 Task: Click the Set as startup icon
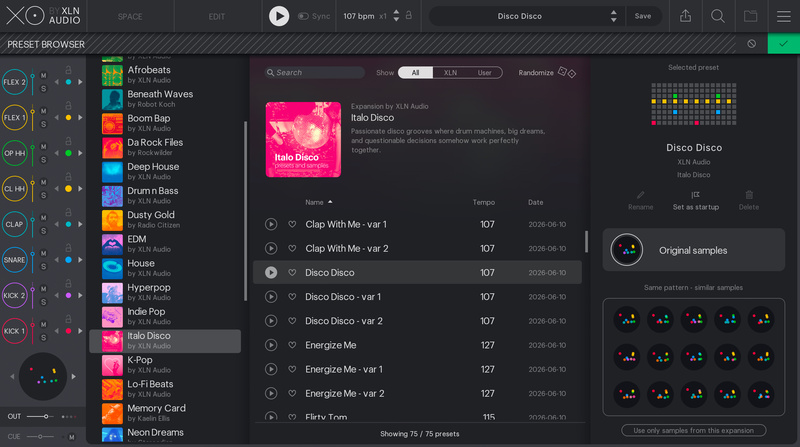pos(695,195)
